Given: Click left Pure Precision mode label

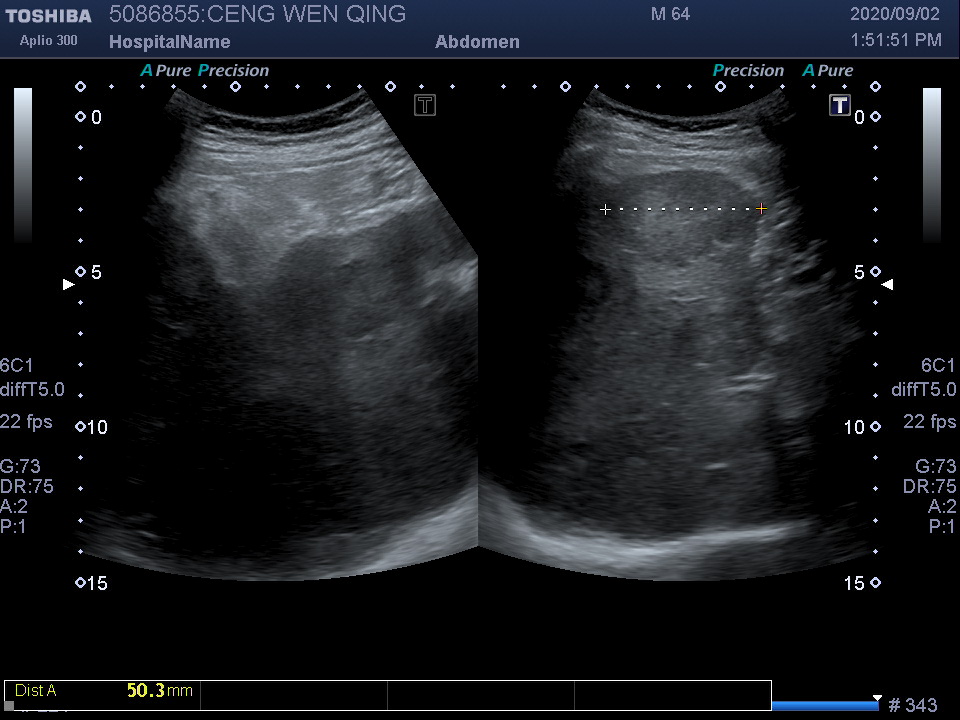Looking at the screenshot, I should [205, 71].
